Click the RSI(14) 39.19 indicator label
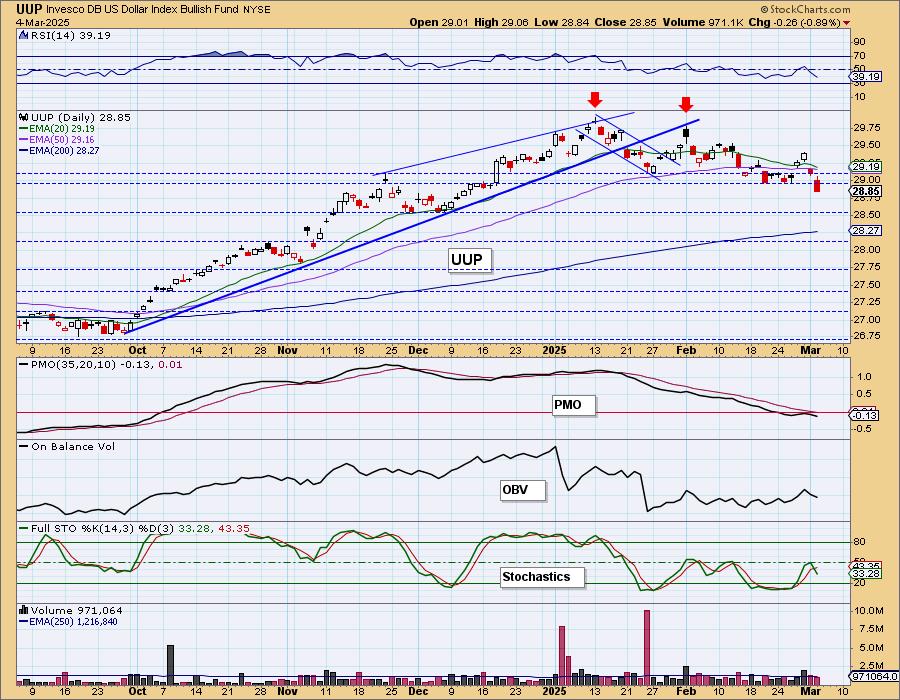The height and width of the screenshot is (700, 900). pyautogui.click(x=70, y=35)
